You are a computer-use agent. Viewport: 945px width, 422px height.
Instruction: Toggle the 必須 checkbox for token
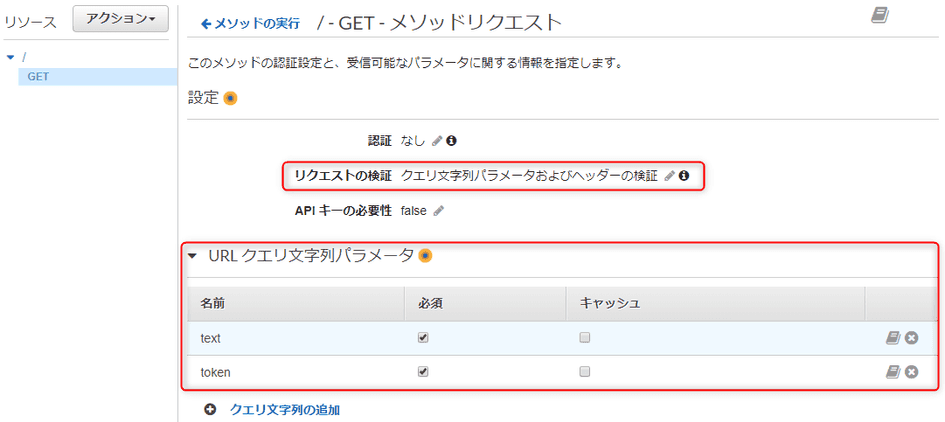[x=422, y=373]
